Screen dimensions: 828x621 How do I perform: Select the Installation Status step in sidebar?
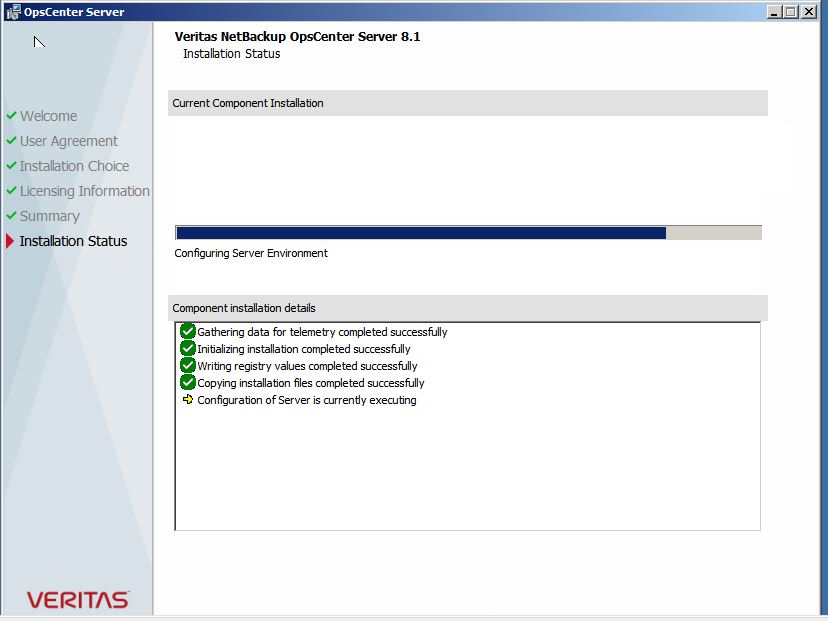(x=74, y=241)
